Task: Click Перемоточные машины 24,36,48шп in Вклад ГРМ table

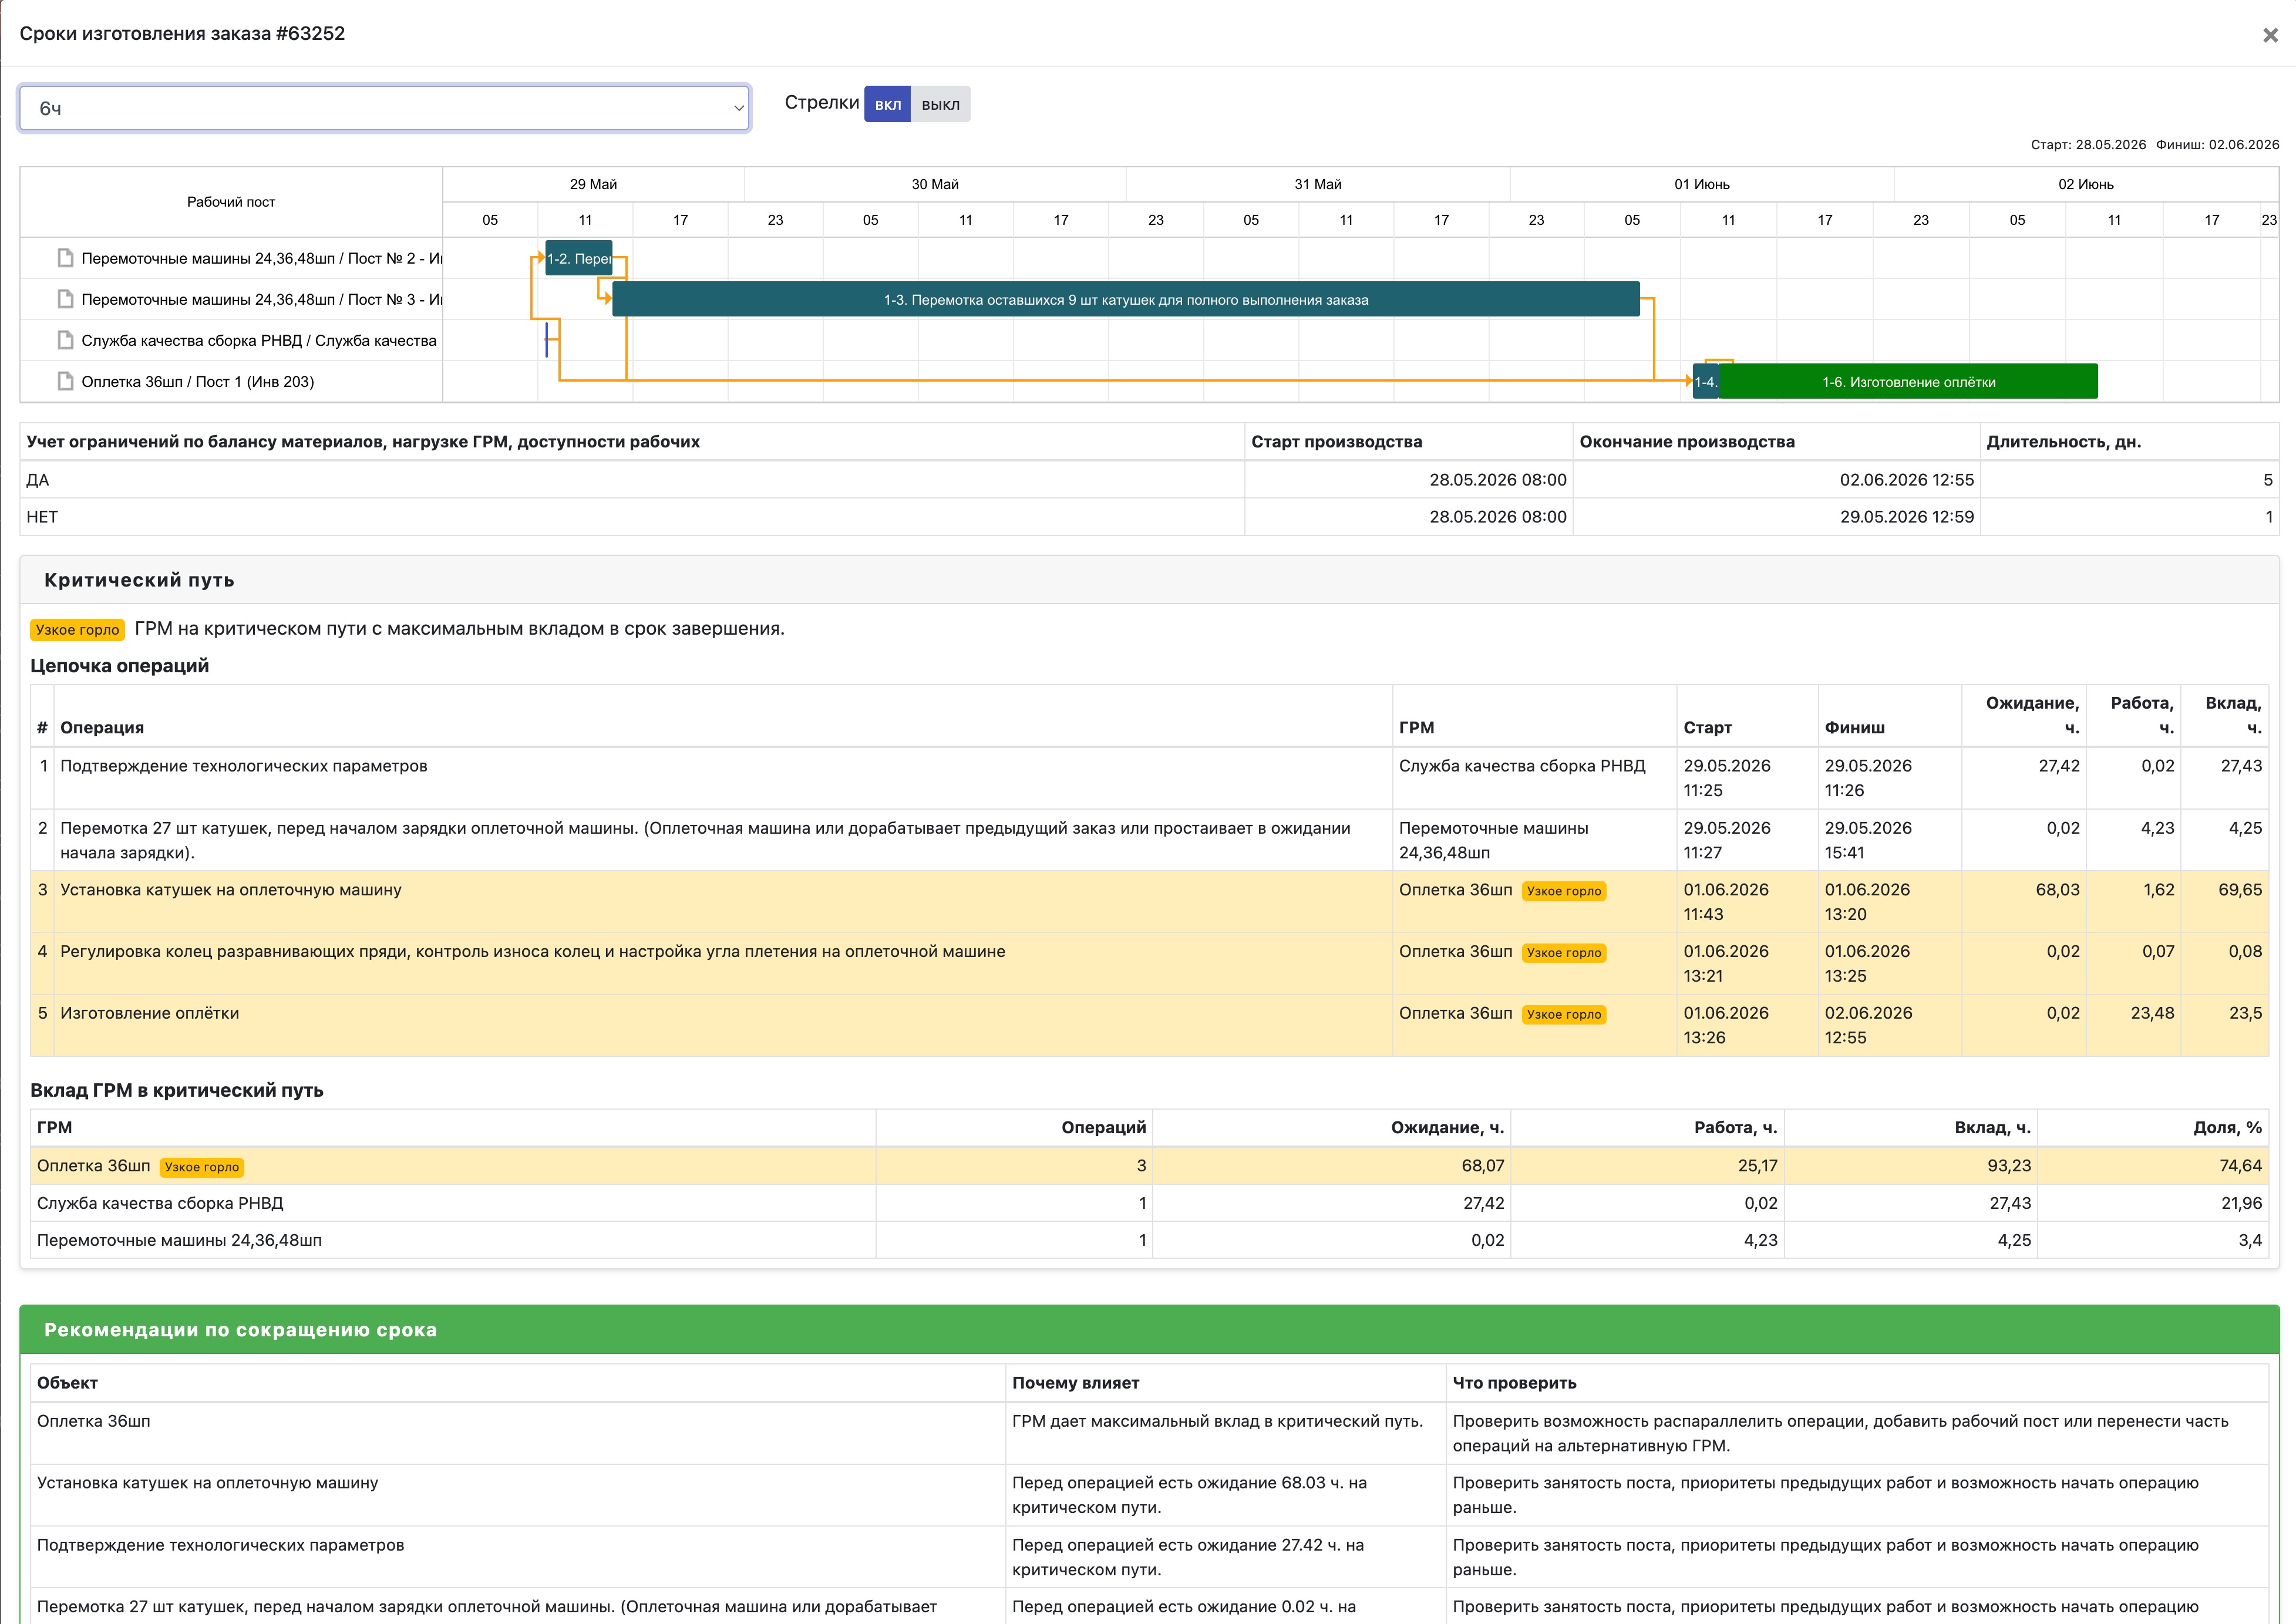Action: pos(179,1240)
